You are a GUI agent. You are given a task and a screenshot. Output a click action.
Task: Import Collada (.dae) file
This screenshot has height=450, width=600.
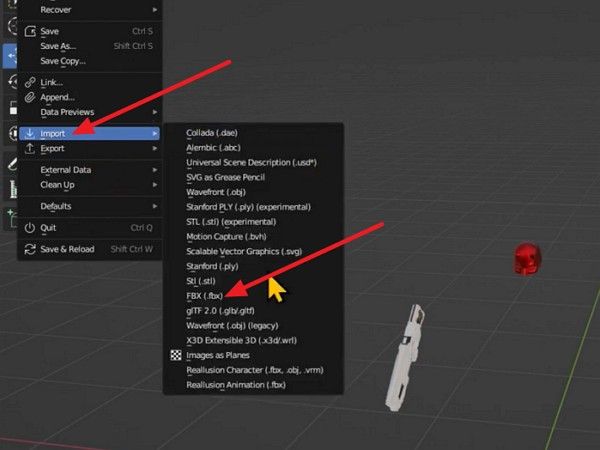(x=253, y=133)
